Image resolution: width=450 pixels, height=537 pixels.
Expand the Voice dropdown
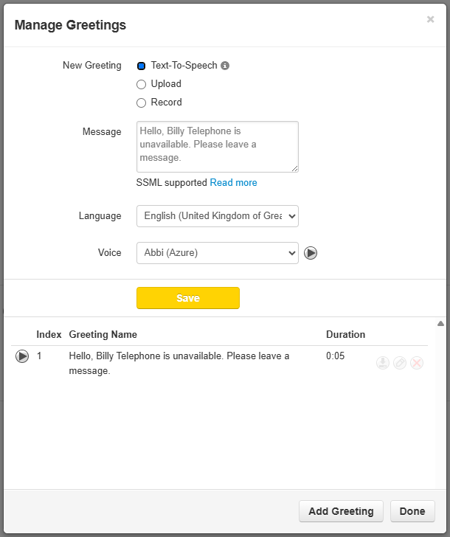[217, 253]
